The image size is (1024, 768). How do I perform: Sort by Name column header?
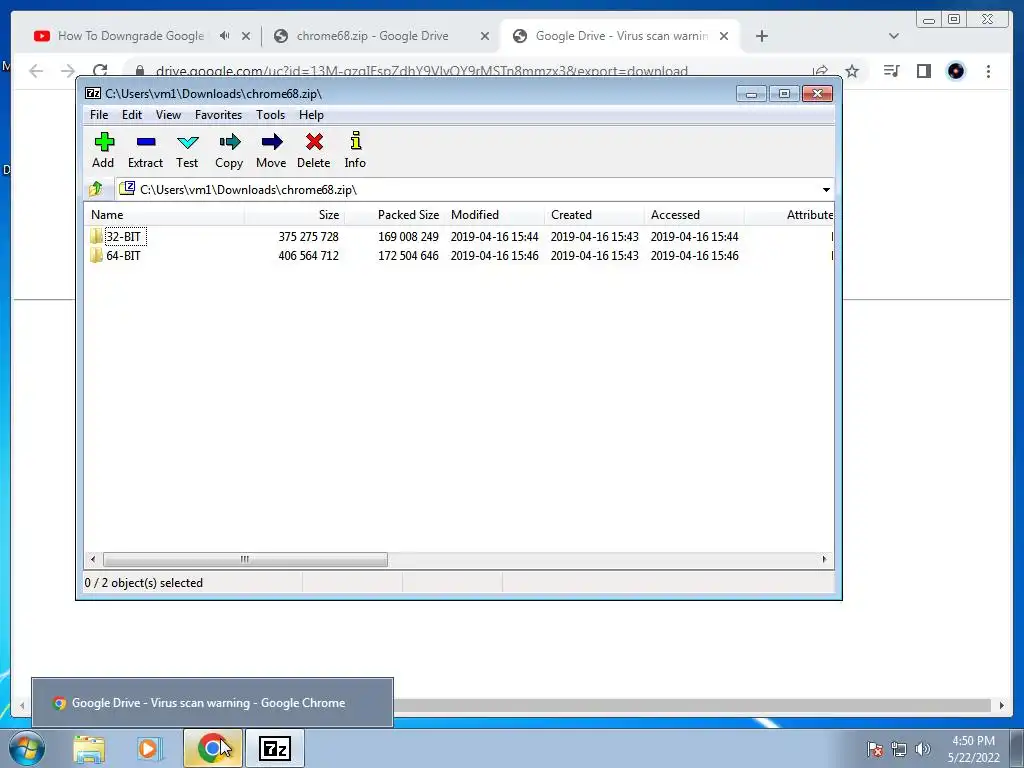[164, 215]
